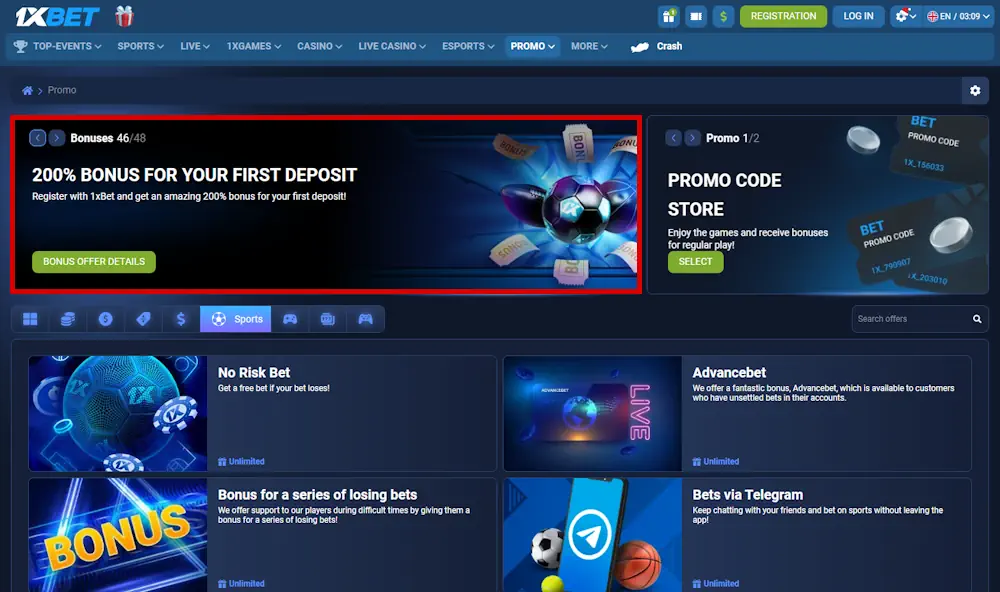Click SELECT on the Promo Code Store banner
1000x592 pixels.
(x=695, y=261)
